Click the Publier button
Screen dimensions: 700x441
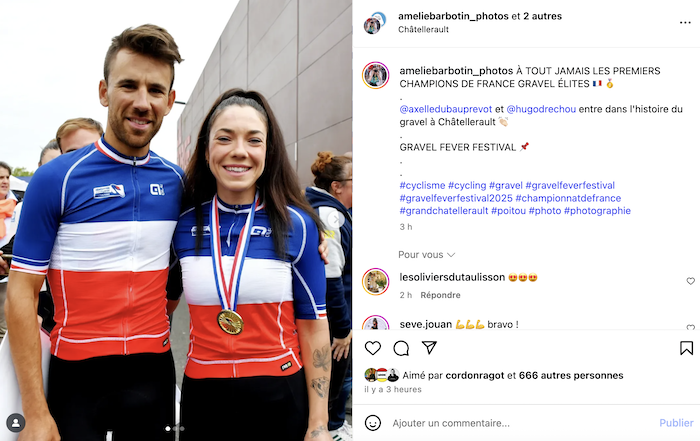(x=676, y=423)
